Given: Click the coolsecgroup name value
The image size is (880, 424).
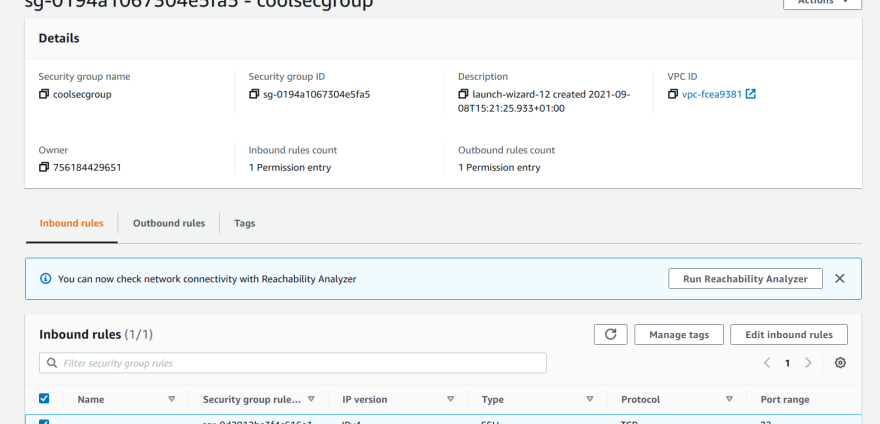Looking at the screenshot, I should [x=82, y=94].
